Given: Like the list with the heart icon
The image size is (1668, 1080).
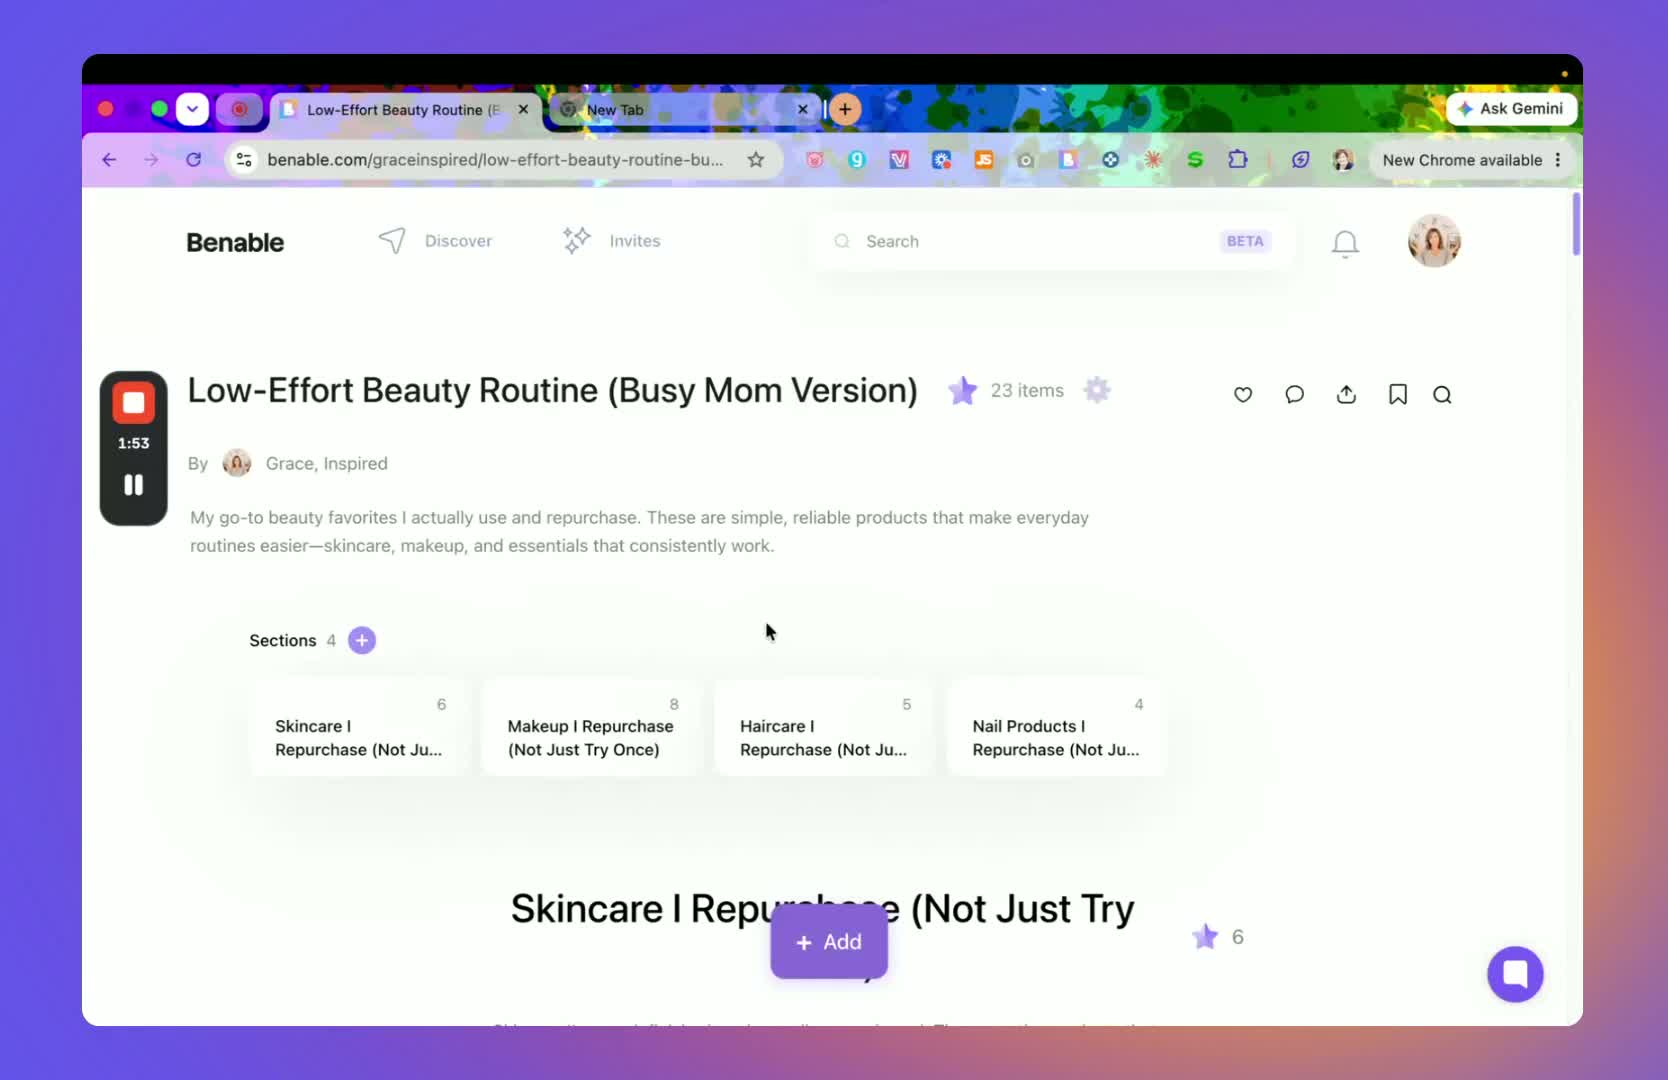Looking at the screenshot, I should tap(1243, 395).
